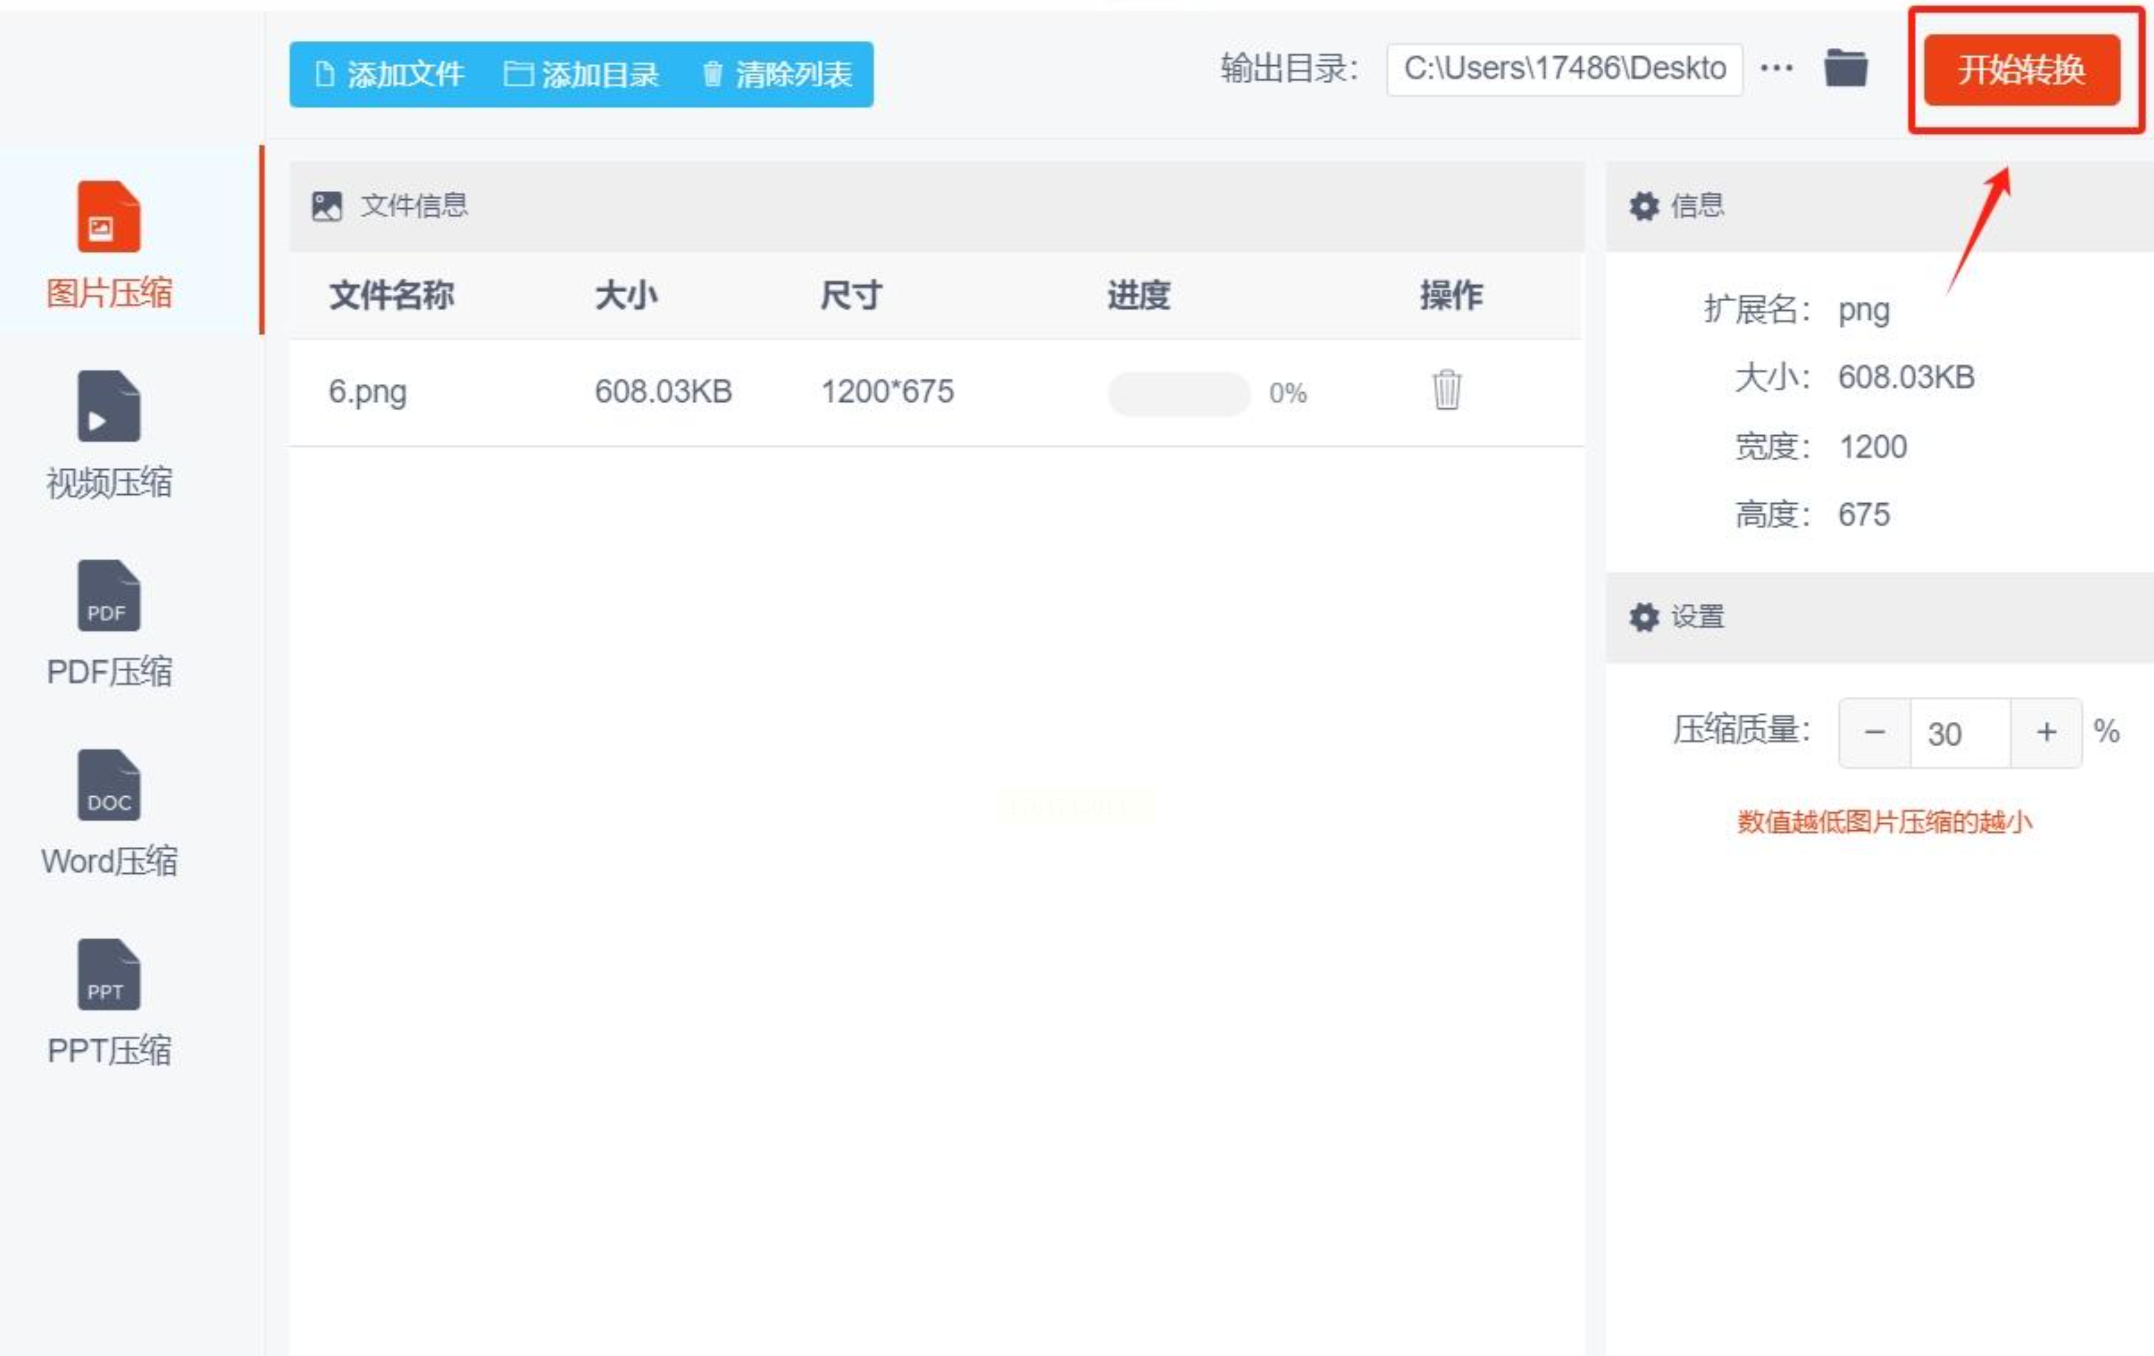Clear the list with 清除列表
This screenshot has width=2154, height=1356.
pos(777,74)
